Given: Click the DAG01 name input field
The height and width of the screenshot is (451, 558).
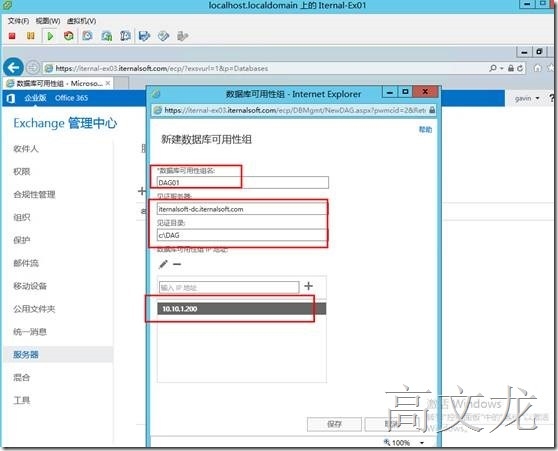Looking at the screenshot, I should [x=243, y=182].
